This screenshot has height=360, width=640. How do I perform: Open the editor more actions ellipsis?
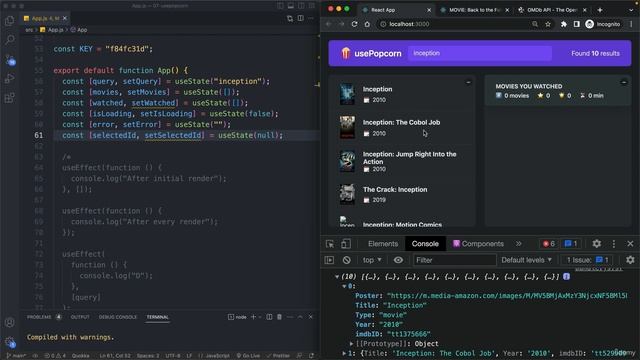(311, 18)
